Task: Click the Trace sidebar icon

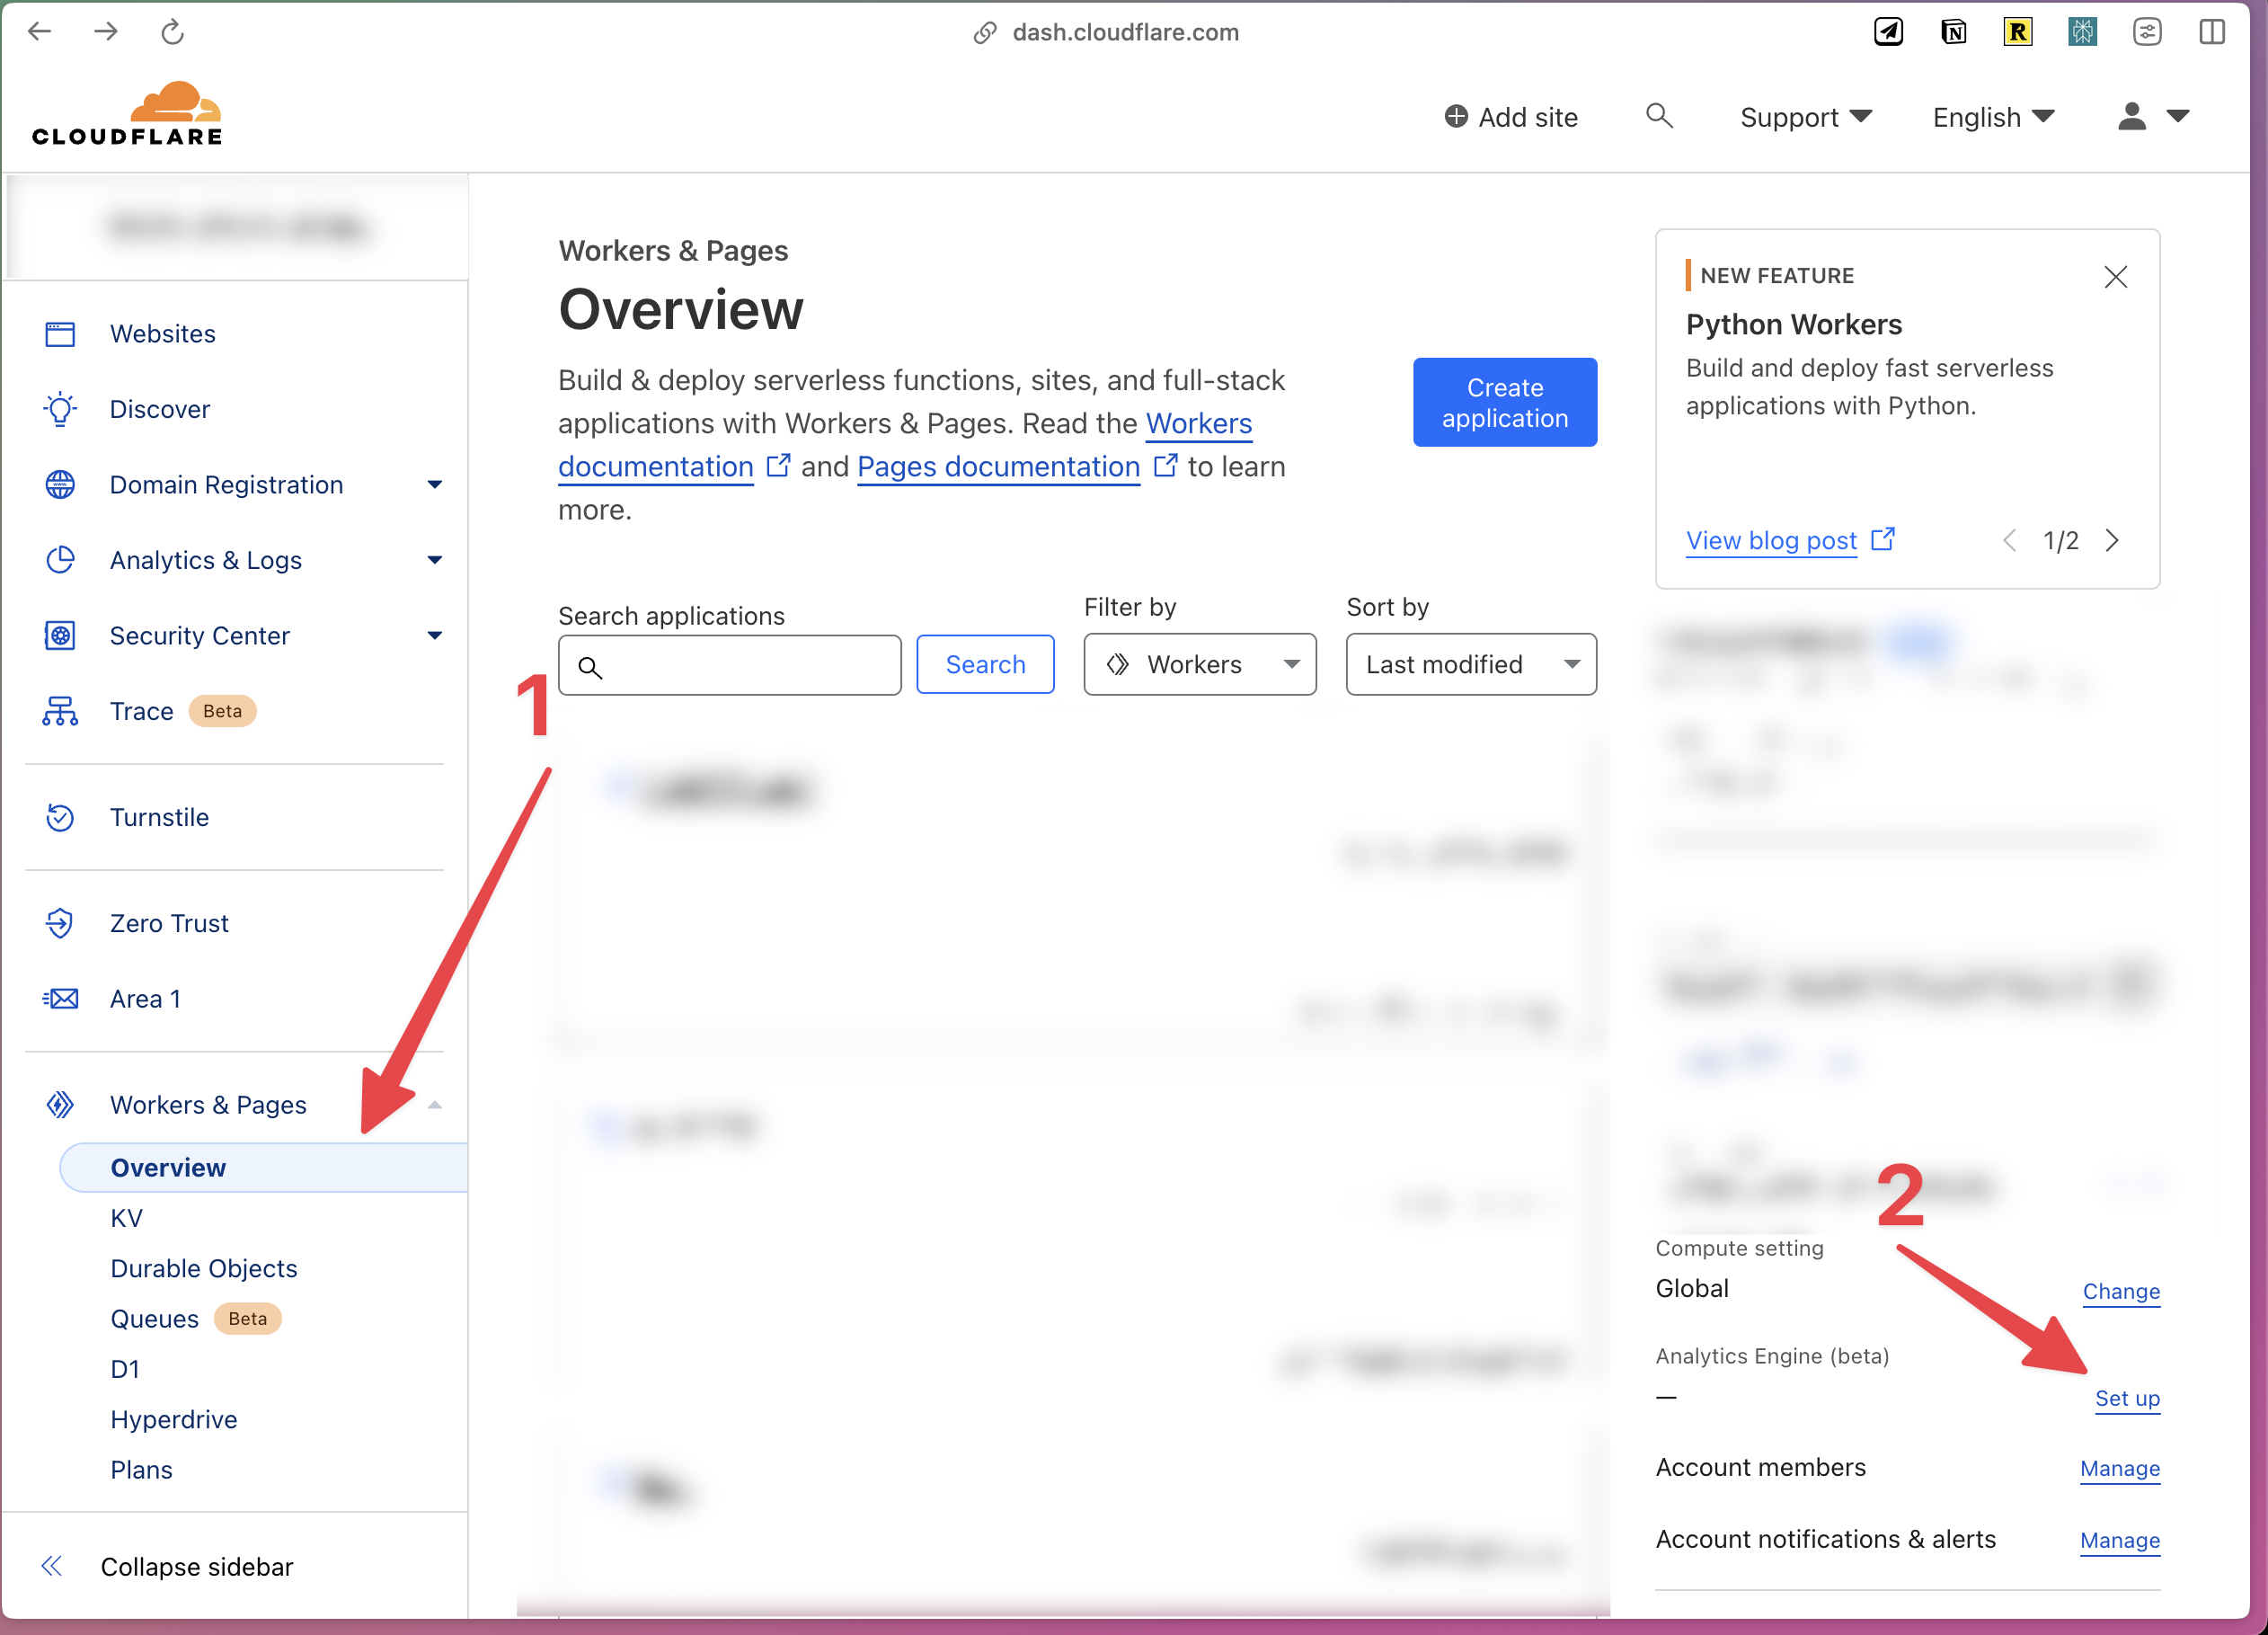Action: [60, 711]
